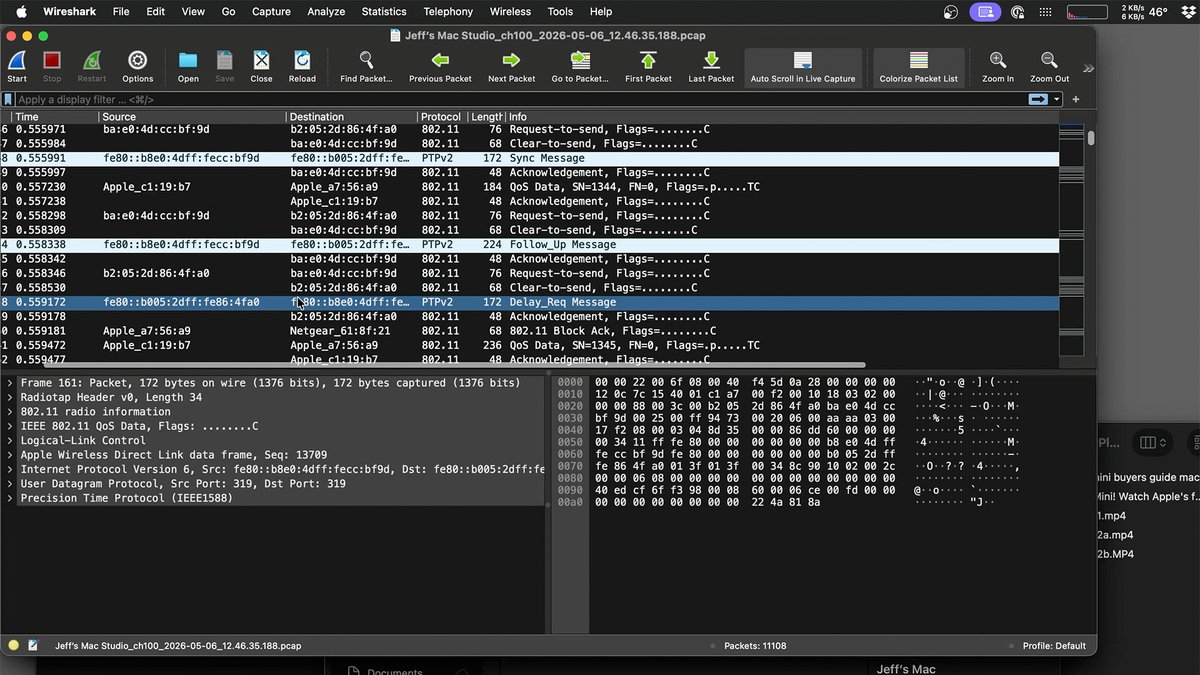The width and height of the screenshot is (1200, 675).
Task: Click the Restart capture icon
Action: 91,61
